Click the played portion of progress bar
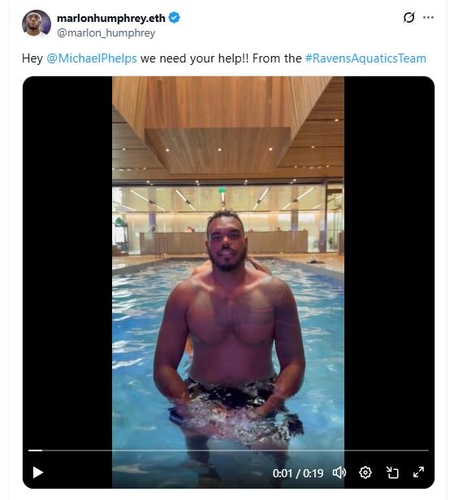 [35, 450]
